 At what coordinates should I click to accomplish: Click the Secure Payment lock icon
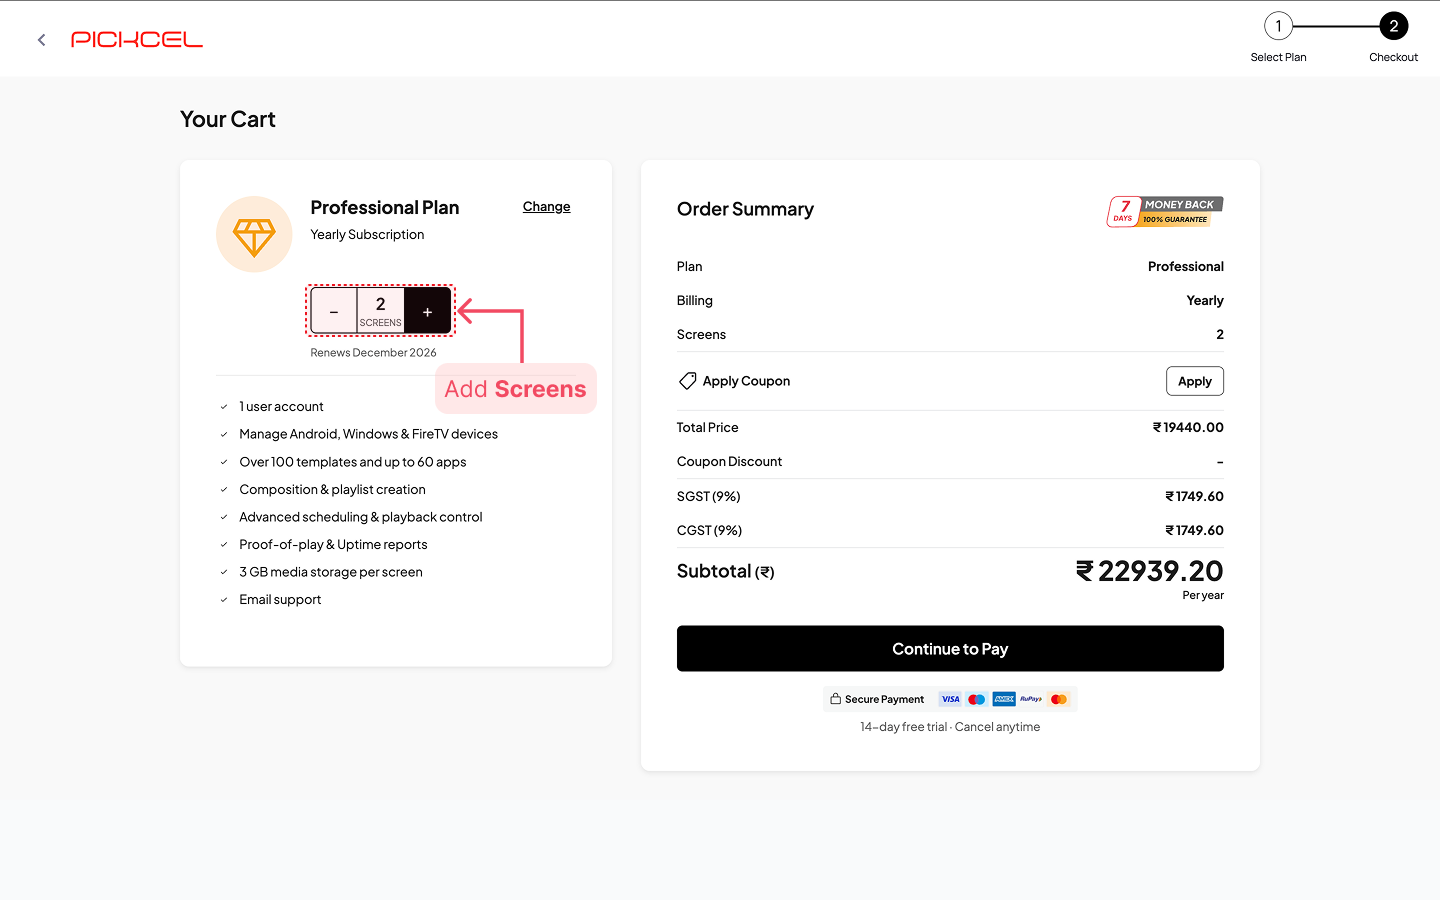836,699
